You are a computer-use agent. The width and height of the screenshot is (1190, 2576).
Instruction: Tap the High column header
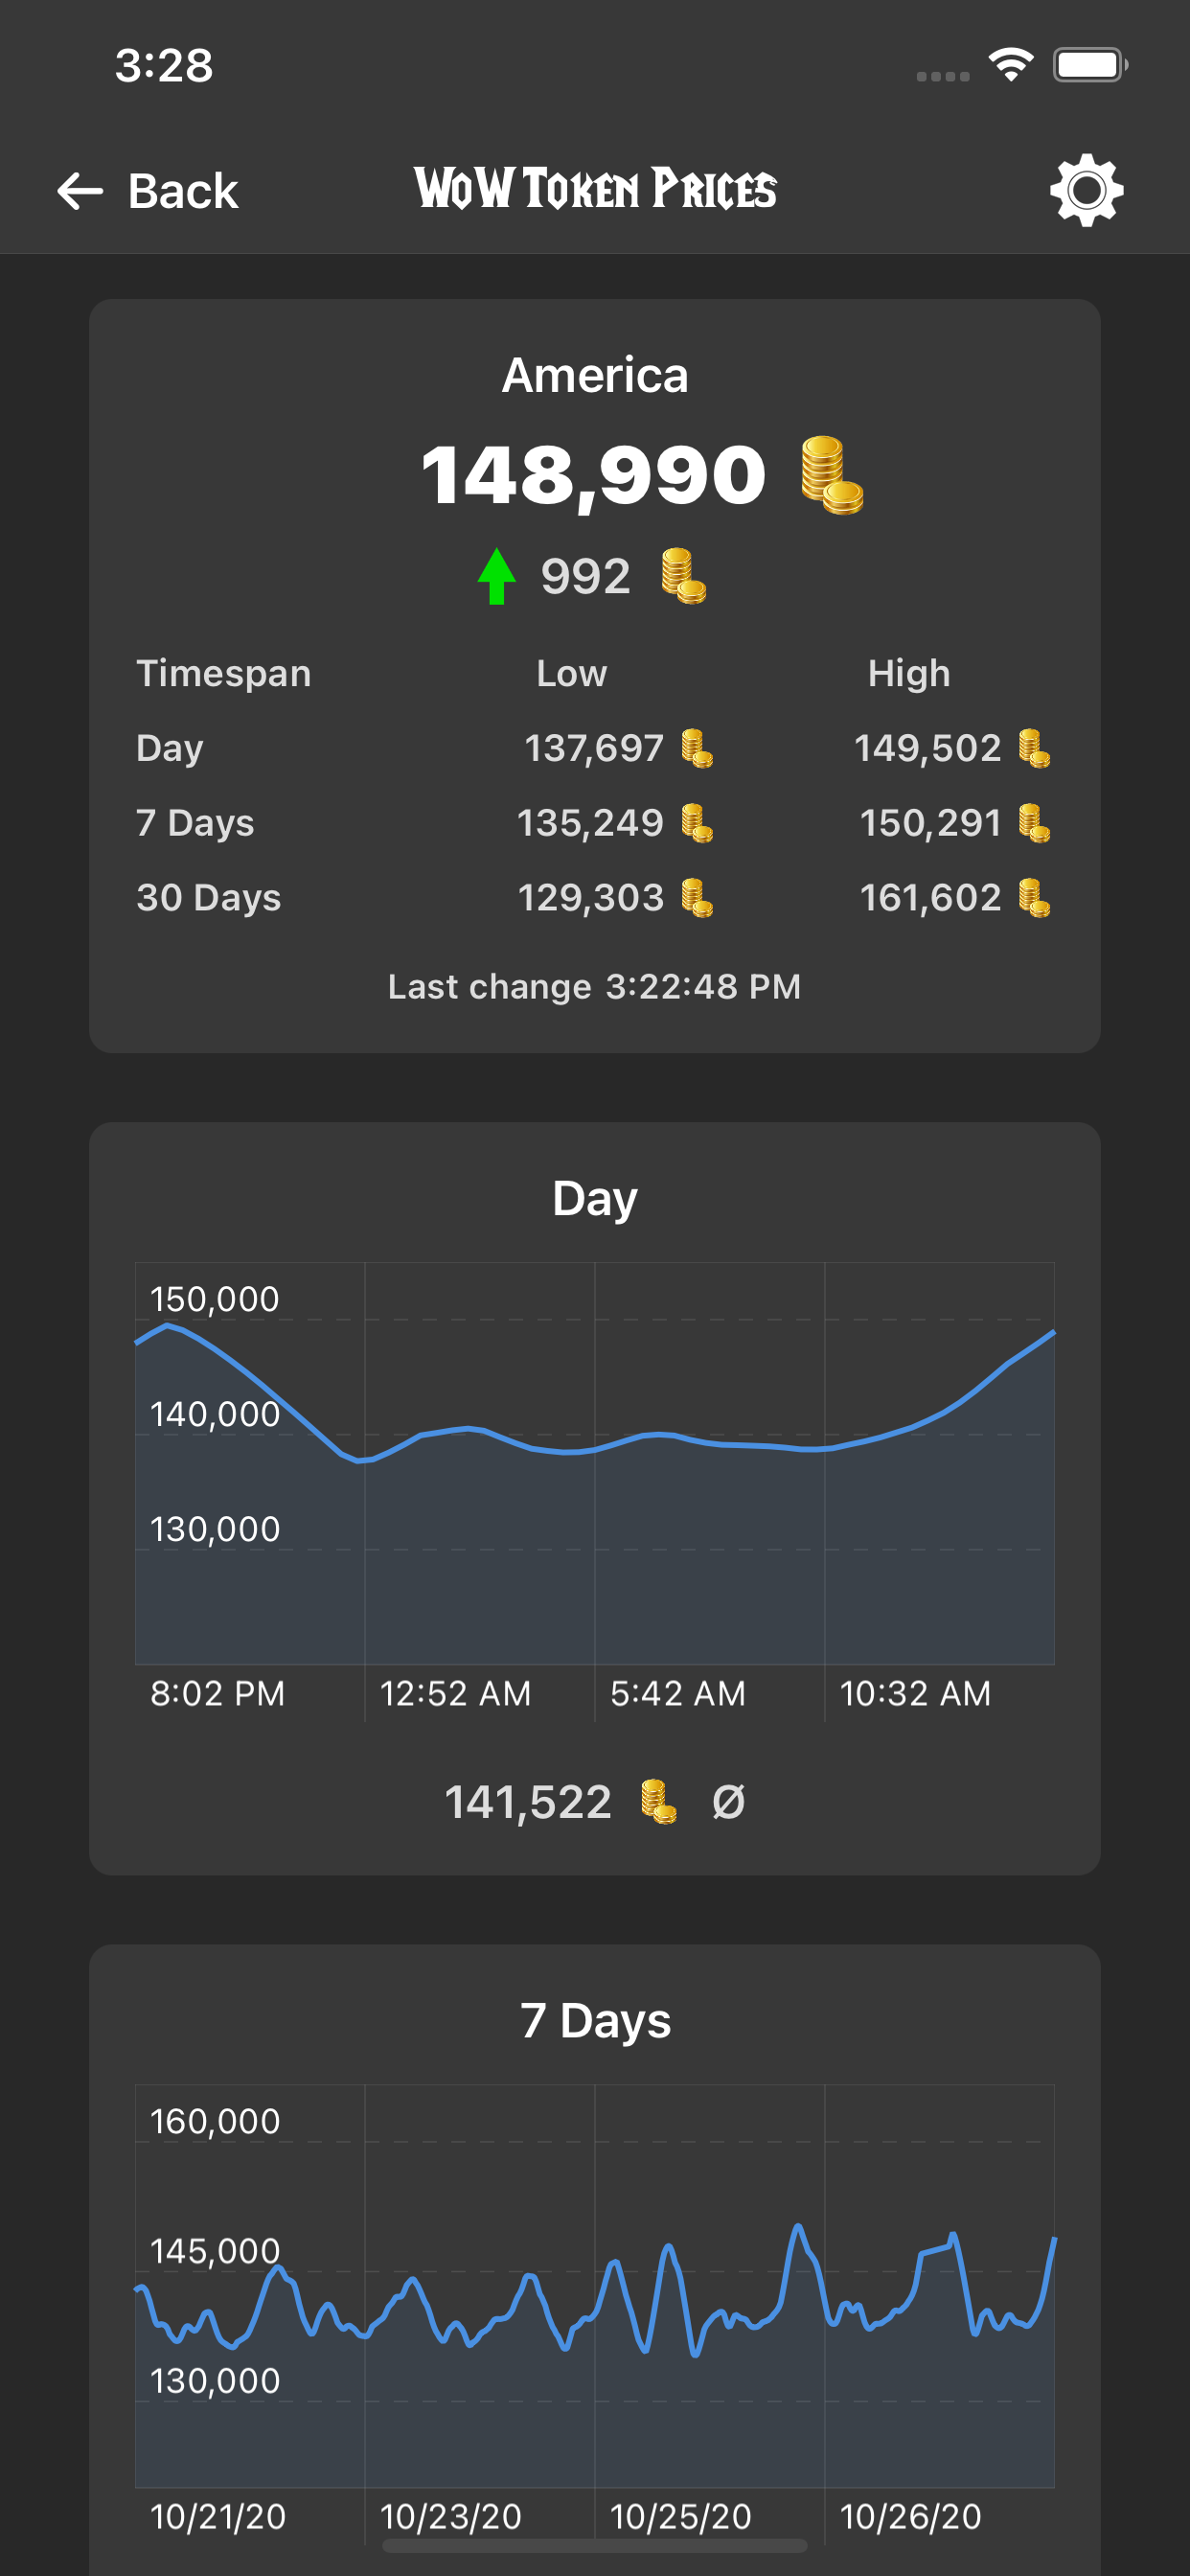[909, 673]
